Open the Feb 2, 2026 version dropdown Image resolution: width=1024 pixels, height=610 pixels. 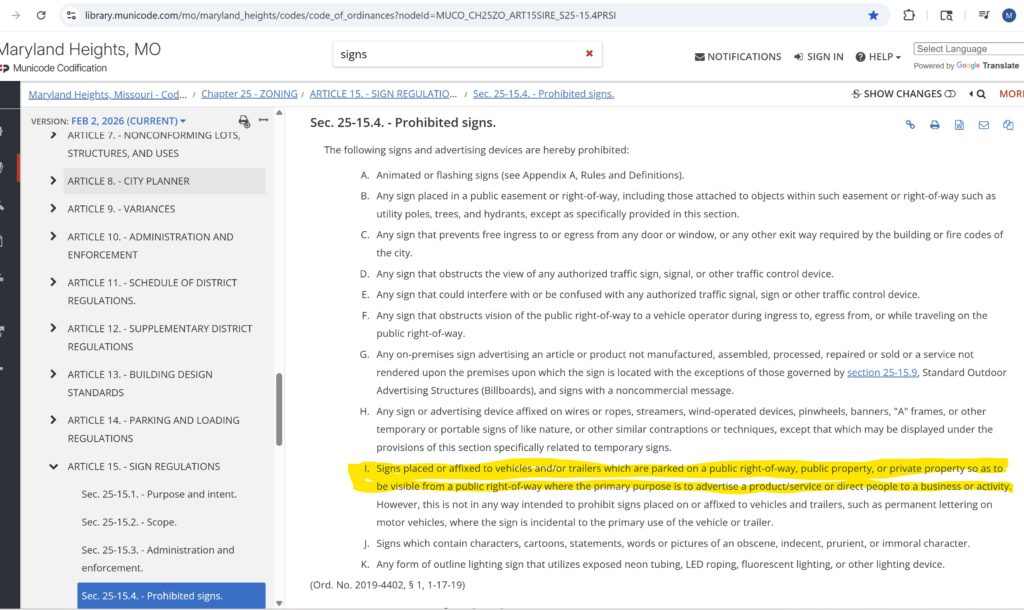[x=129, y=121]
